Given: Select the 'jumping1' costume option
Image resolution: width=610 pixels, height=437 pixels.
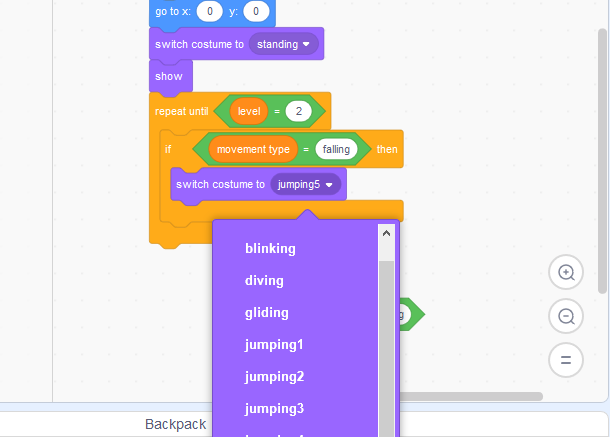Looking at the screenshot, I should [x=274, y=345].
